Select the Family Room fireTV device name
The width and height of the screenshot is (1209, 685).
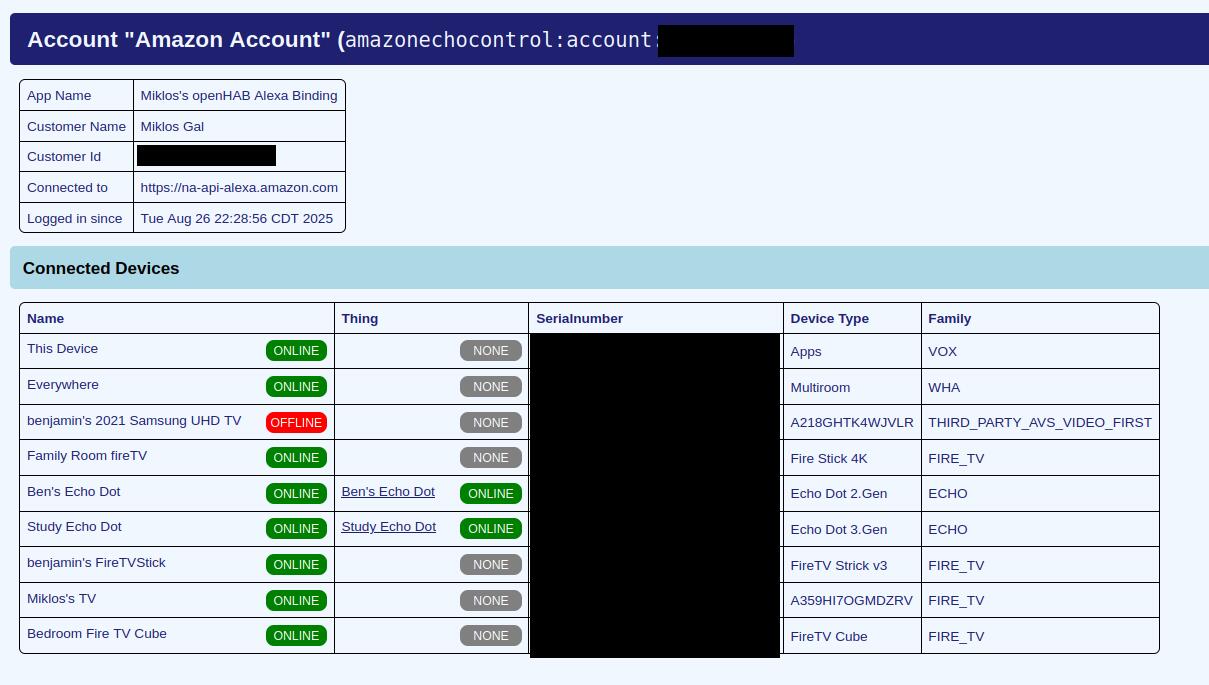click(87, 456)
